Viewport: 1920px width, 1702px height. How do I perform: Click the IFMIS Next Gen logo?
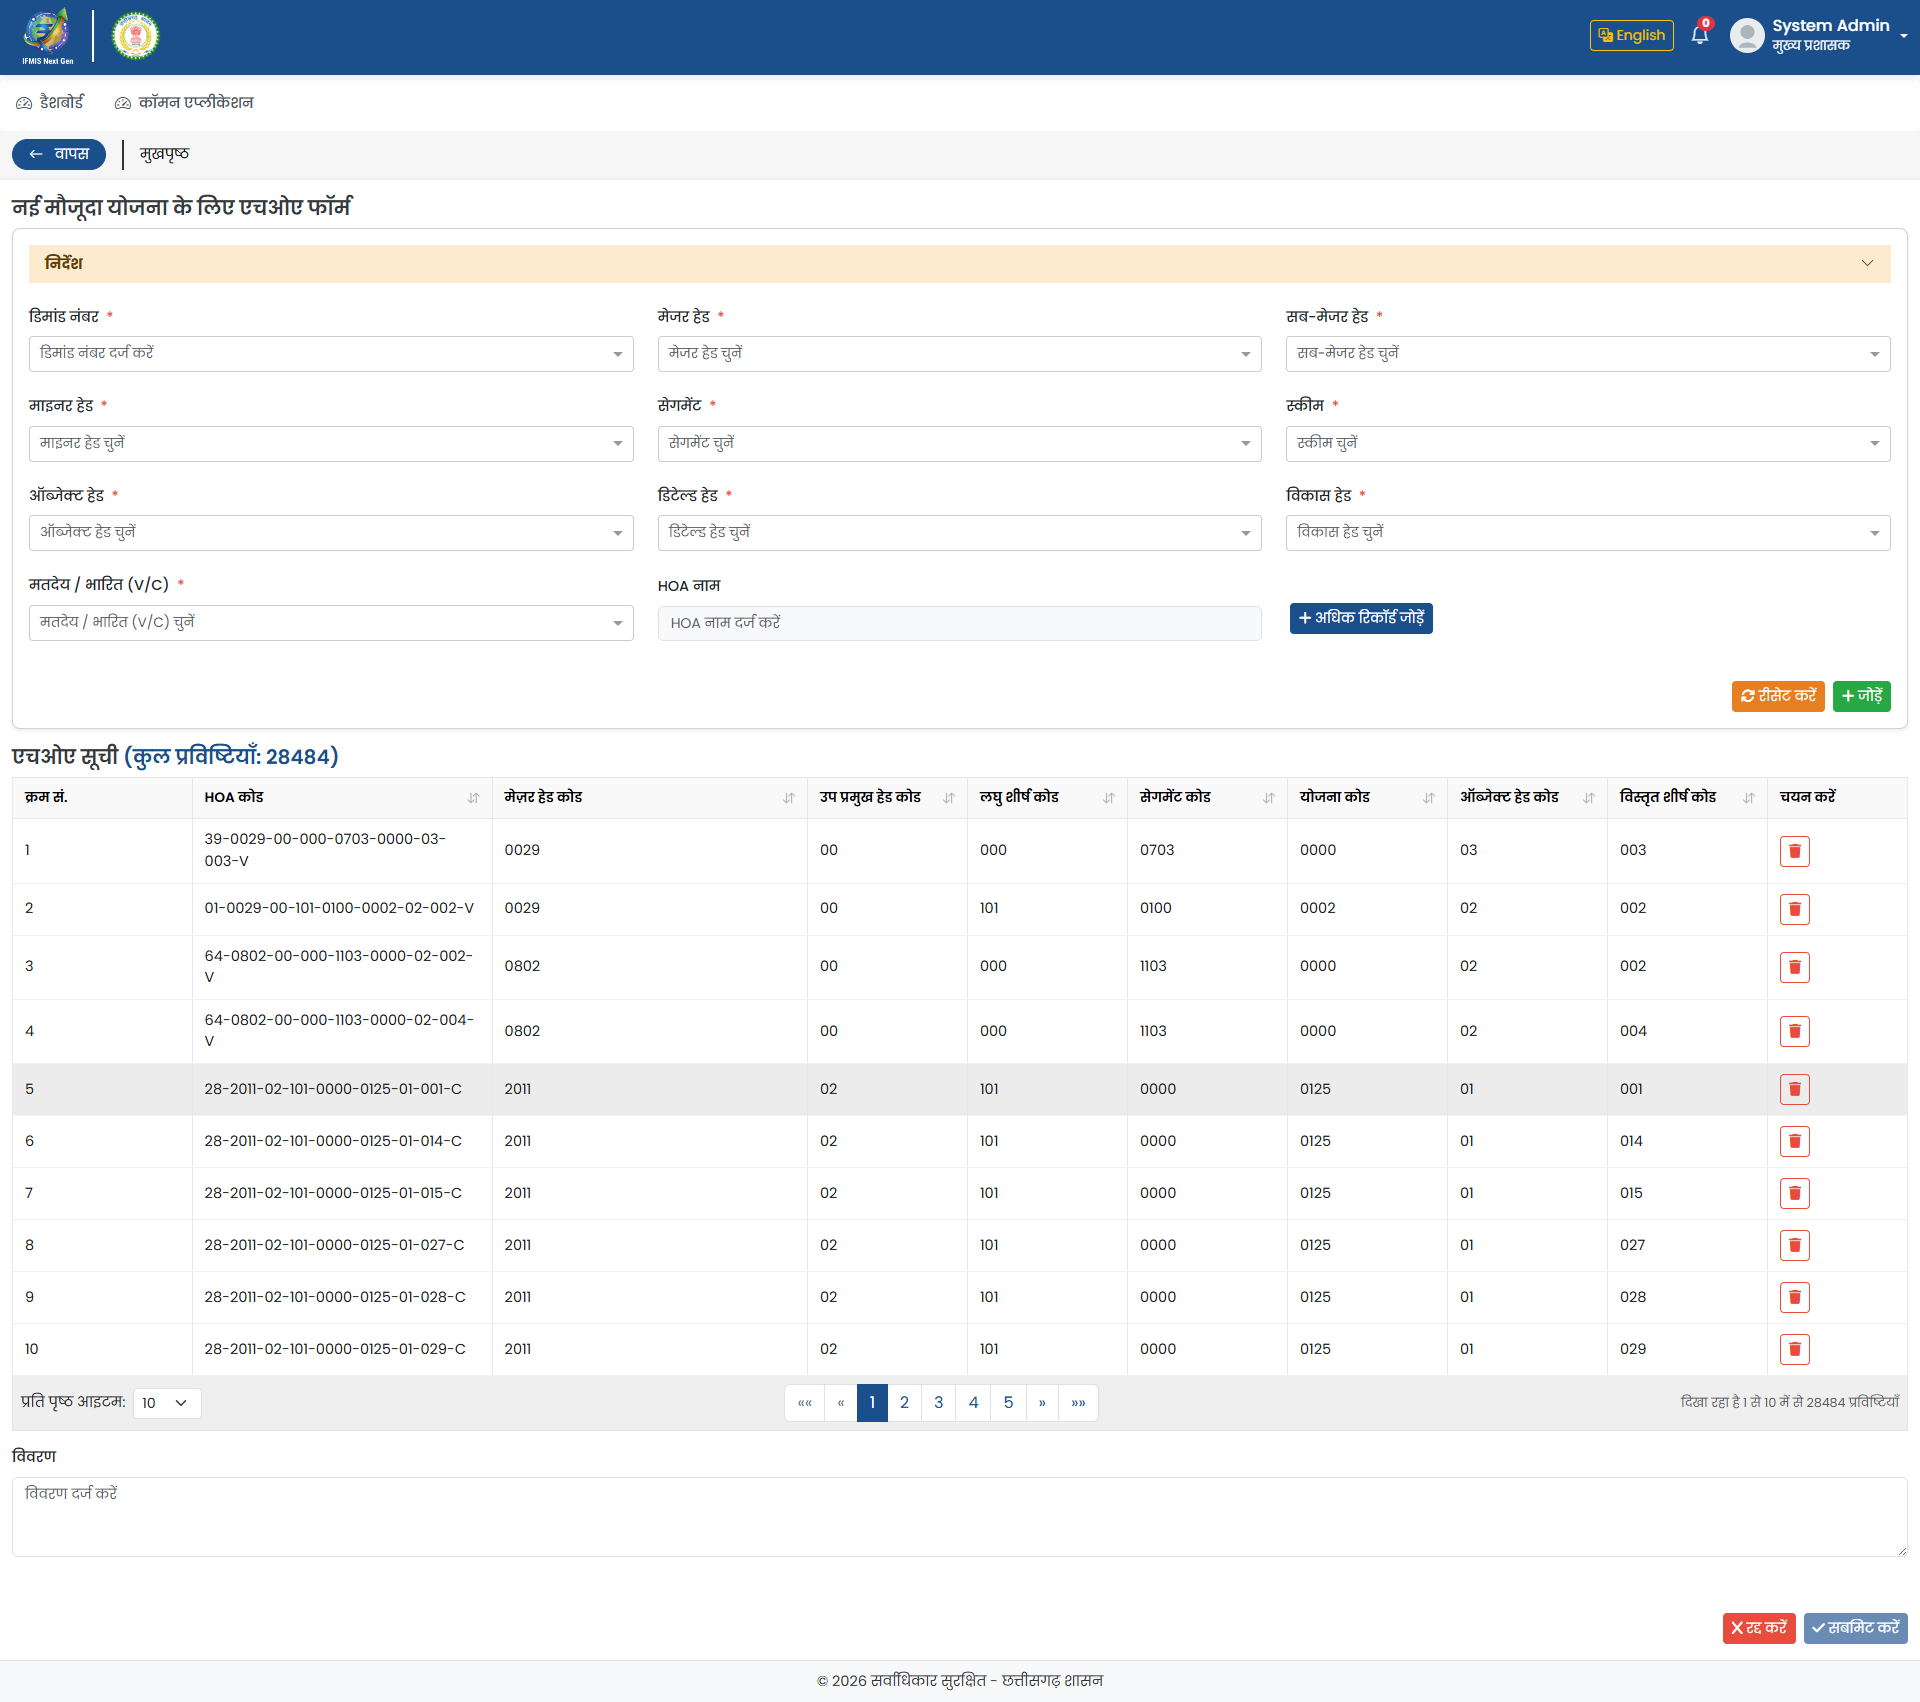pyautogui.click(x=47, y=35)
